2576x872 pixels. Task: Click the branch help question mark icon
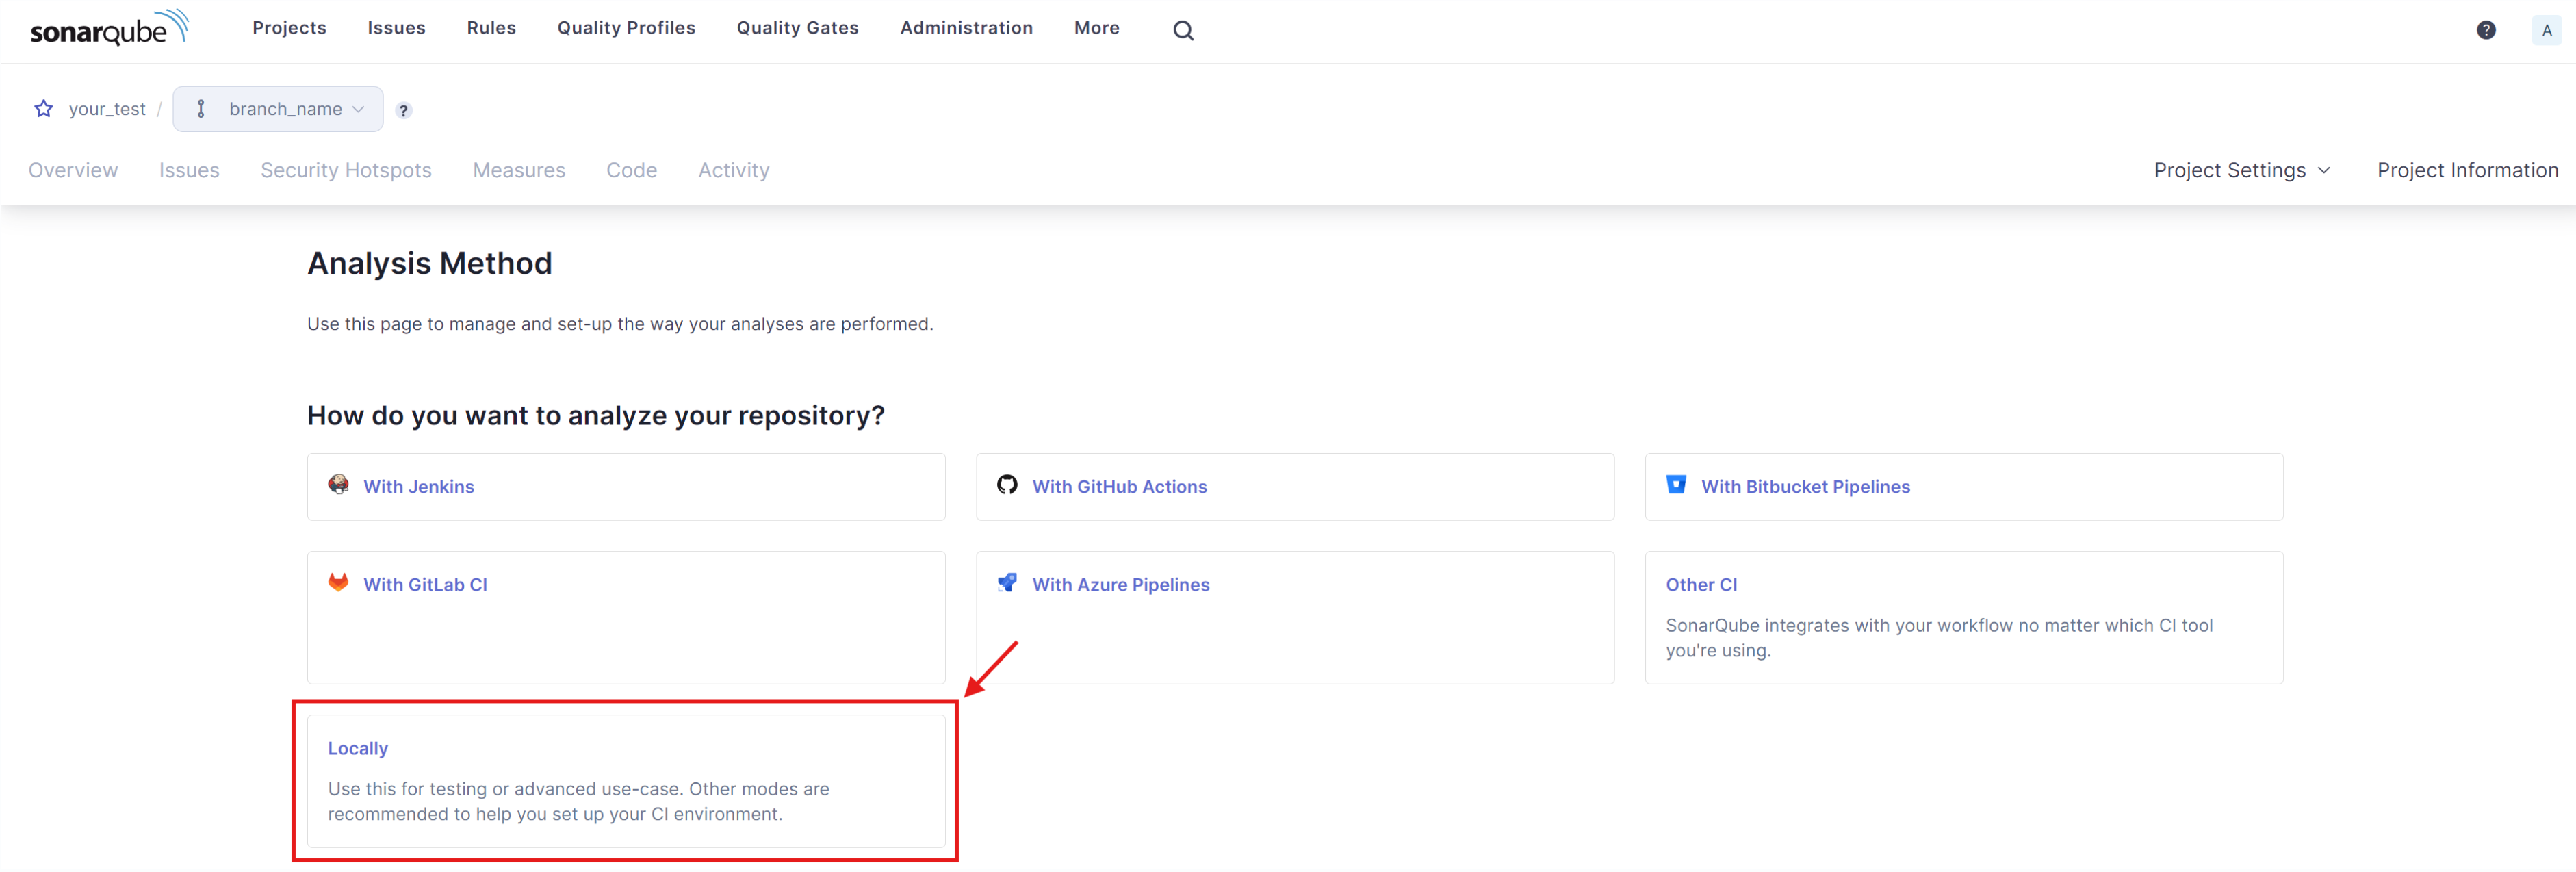(403, 110)
